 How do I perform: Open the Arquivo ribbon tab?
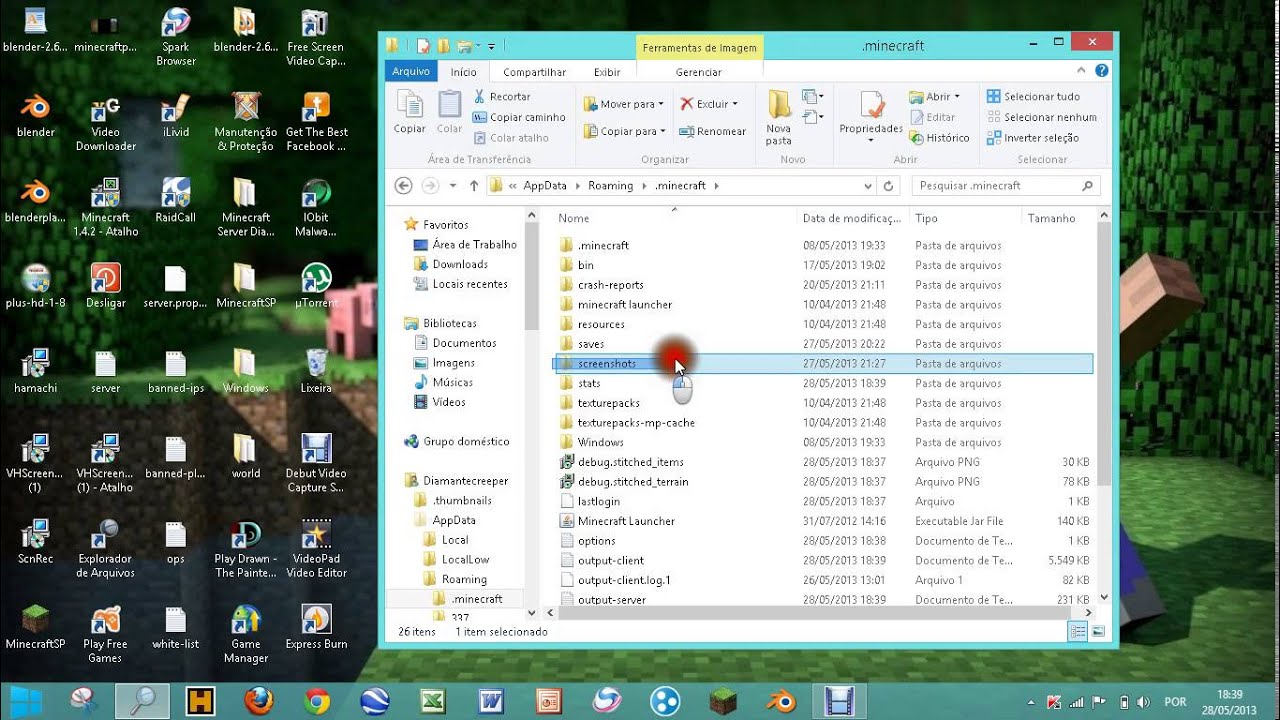[411, 71]
